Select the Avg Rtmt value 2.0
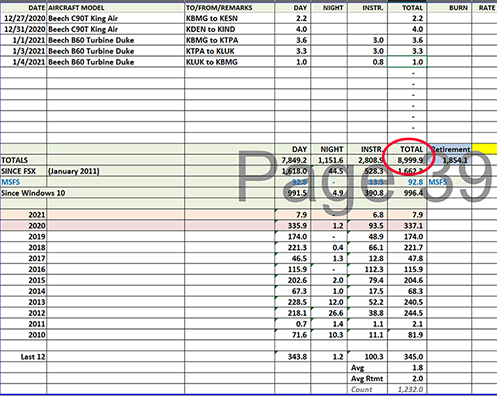This screenshot has width=497, height=396. (407, 378)
